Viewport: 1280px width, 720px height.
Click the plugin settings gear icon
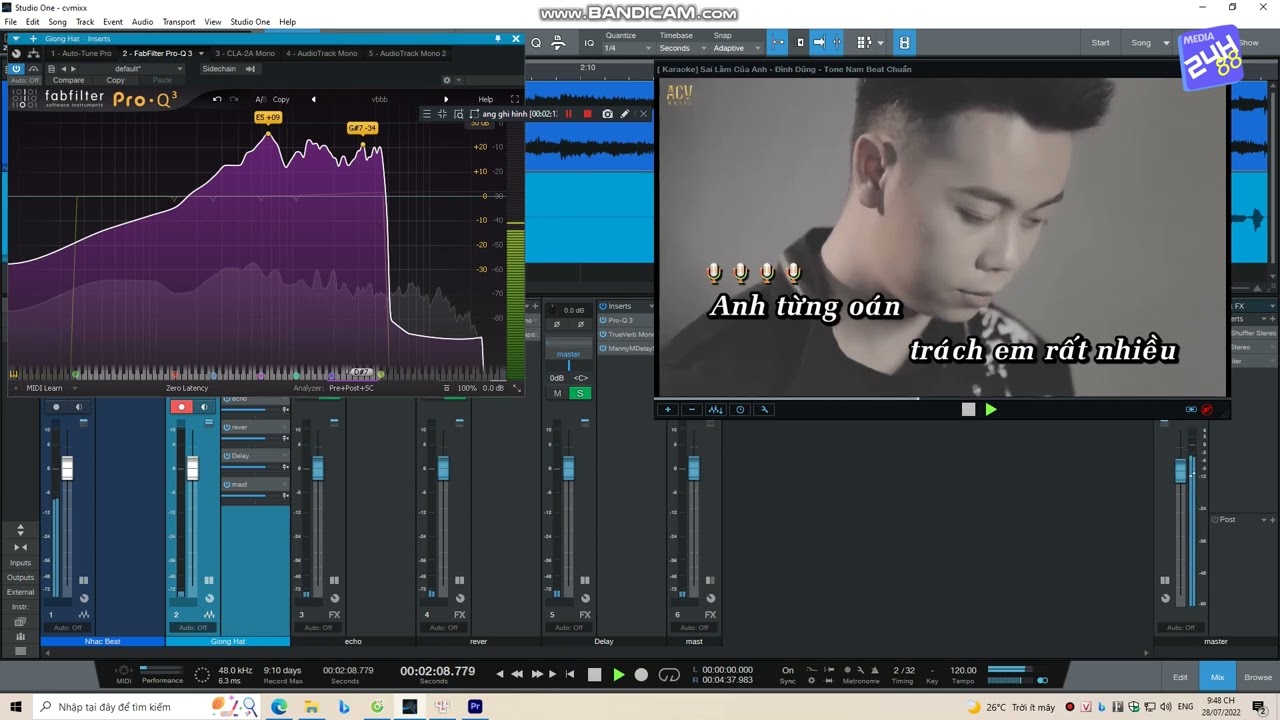click(x=447, y=80)
